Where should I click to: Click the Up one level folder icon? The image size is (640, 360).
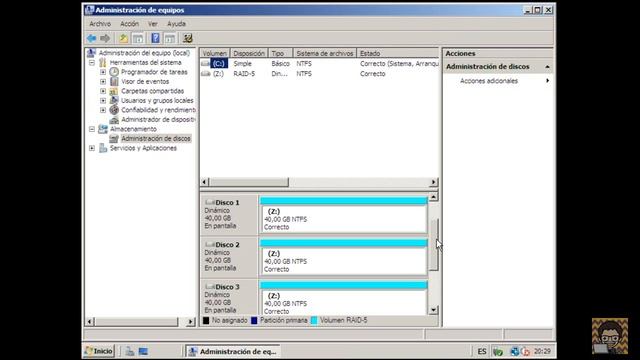(x=123, y=38)
